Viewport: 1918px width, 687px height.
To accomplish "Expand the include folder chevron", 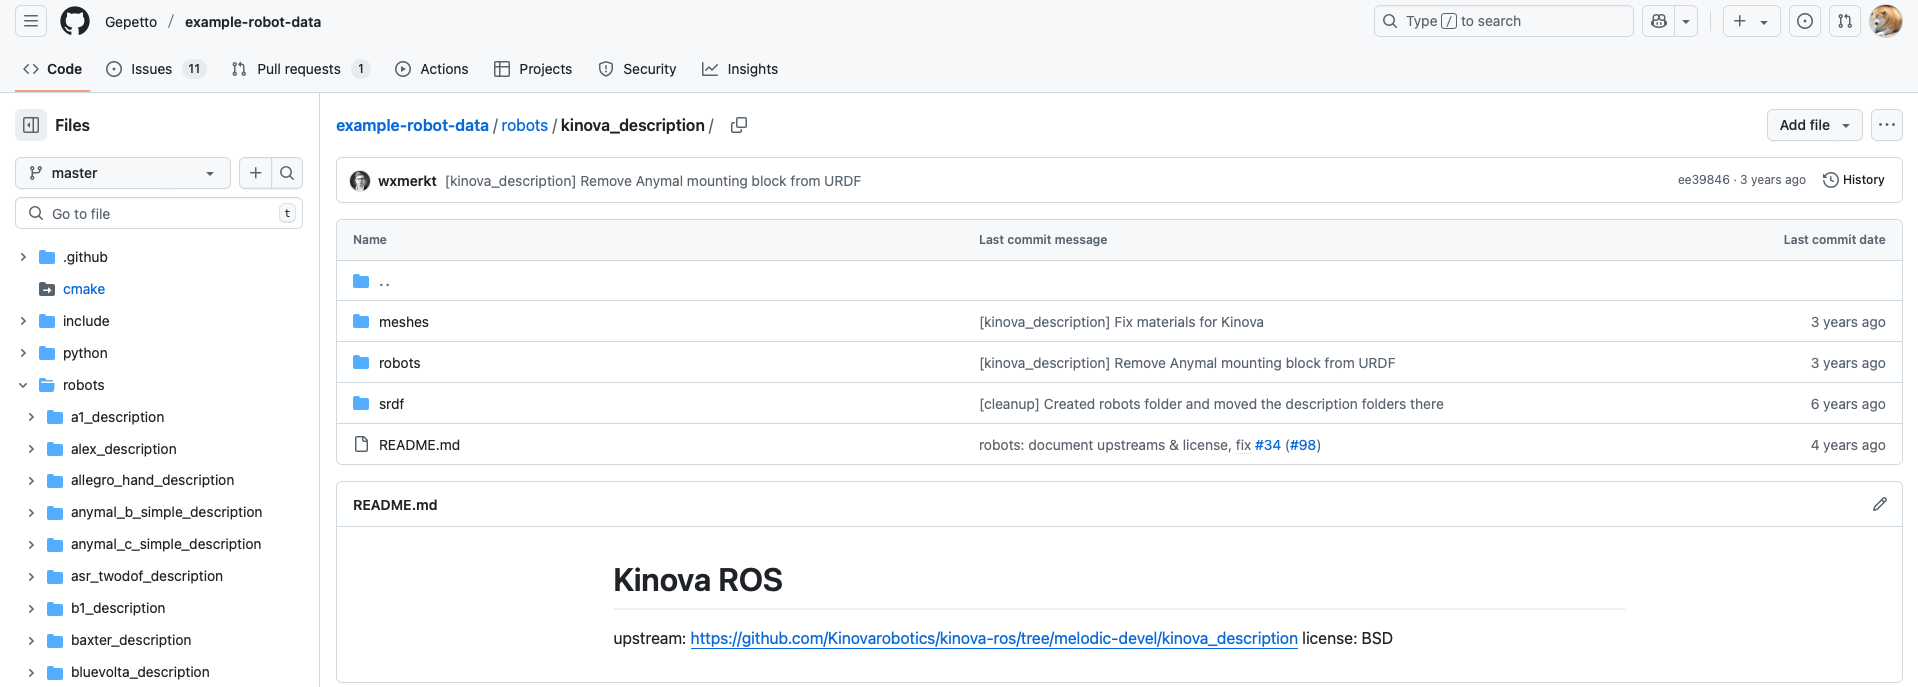I will pyautogui.click(x=23, y=321).
